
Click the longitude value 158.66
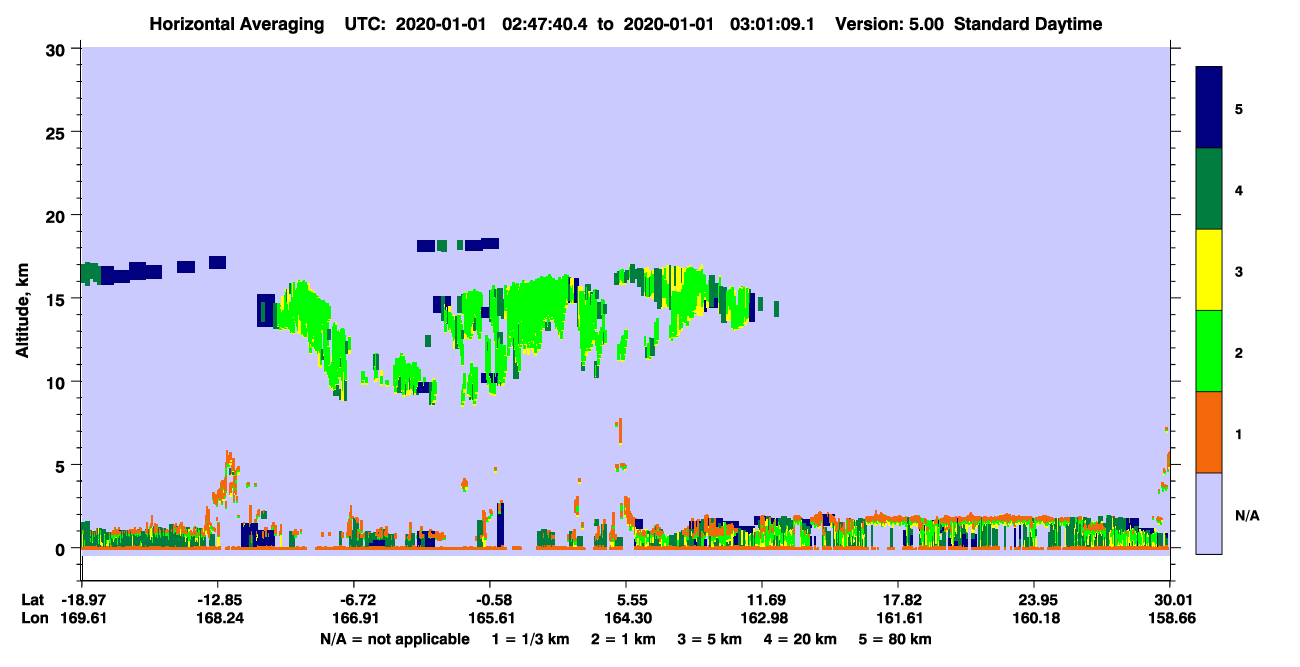coord(1171,619)
